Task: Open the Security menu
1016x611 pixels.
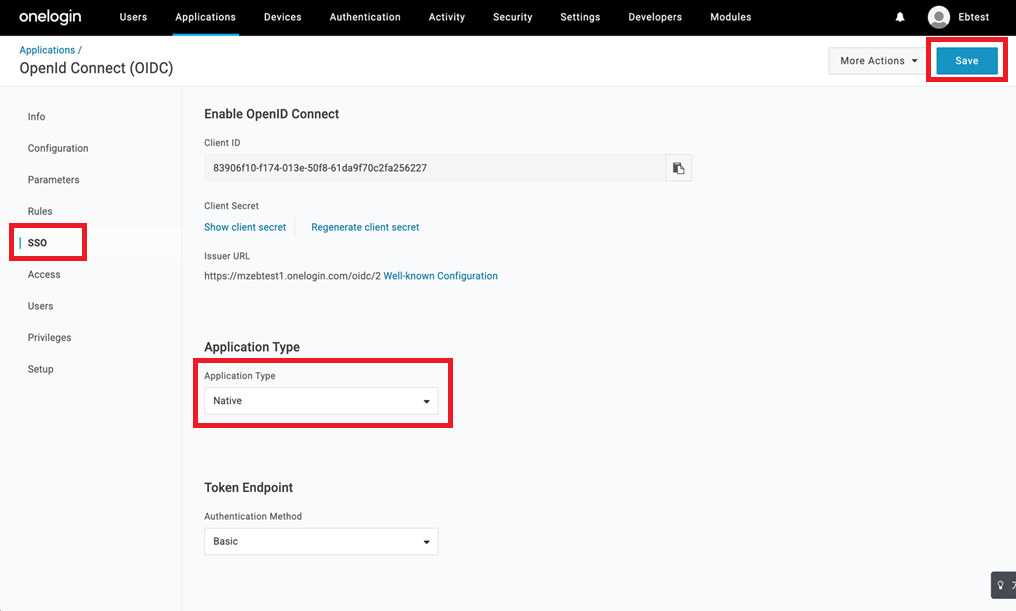Action: click(x=512, y=17)
